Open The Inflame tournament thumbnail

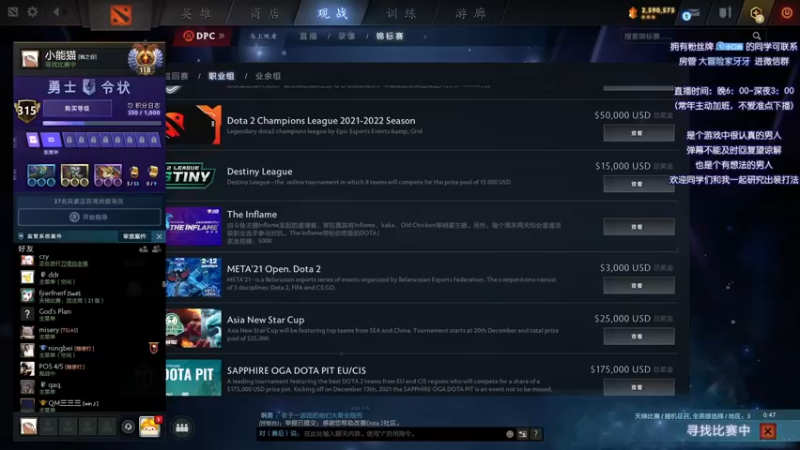(193, 226)
